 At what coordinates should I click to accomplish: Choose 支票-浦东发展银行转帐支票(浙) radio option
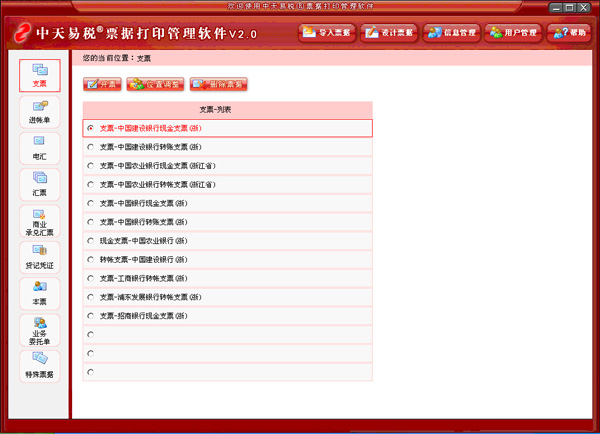91,297
